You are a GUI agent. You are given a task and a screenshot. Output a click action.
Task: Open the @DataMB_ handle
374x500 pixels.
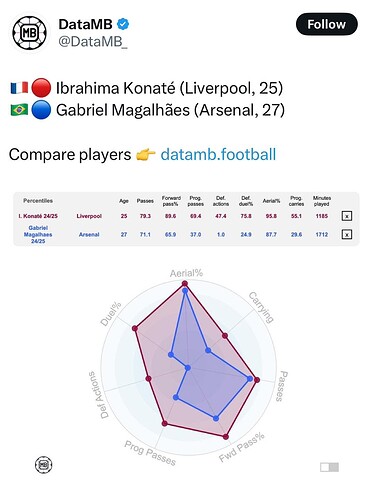tap(93, 42)
